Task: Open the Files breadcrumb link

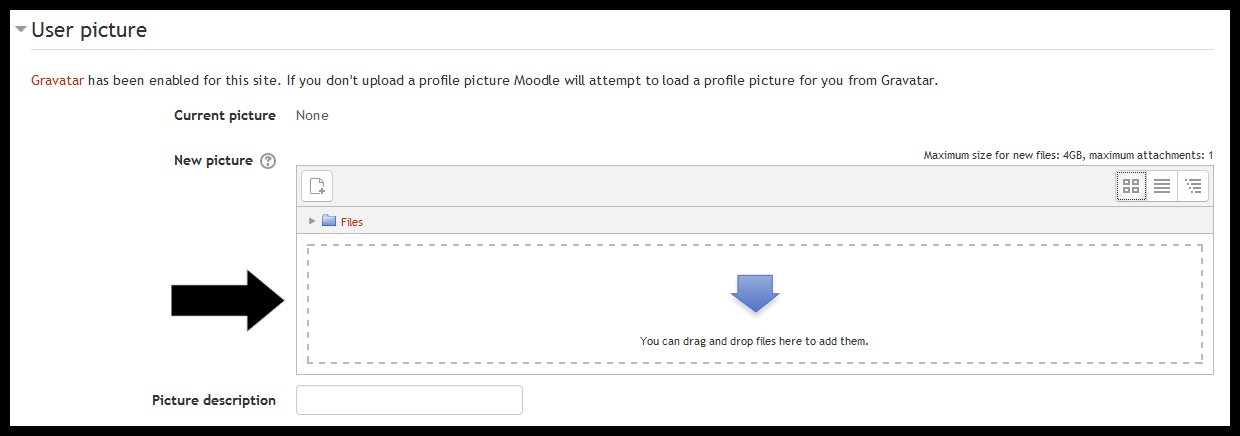Action: point(352,222)
